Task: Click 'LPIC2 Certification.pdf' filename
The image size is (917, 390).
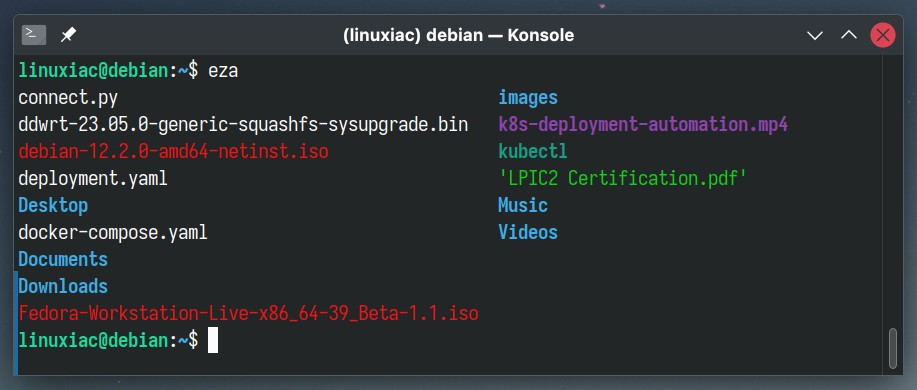Action: (x=623, y=178)
